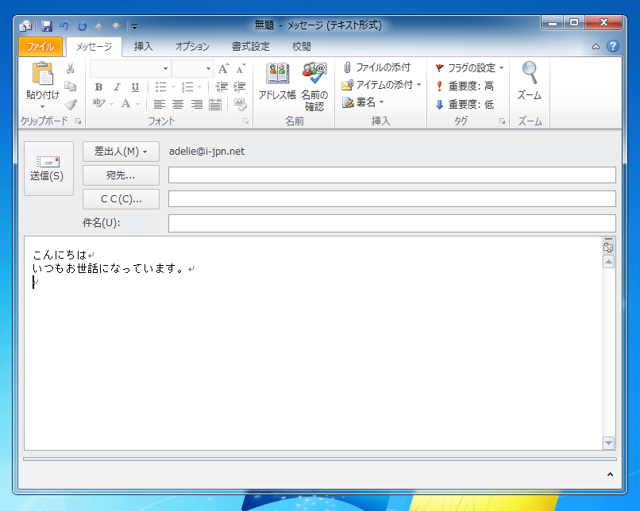Click the Previous Item up arrow icon
Screen dimensions: 640x511
[99, 27]
